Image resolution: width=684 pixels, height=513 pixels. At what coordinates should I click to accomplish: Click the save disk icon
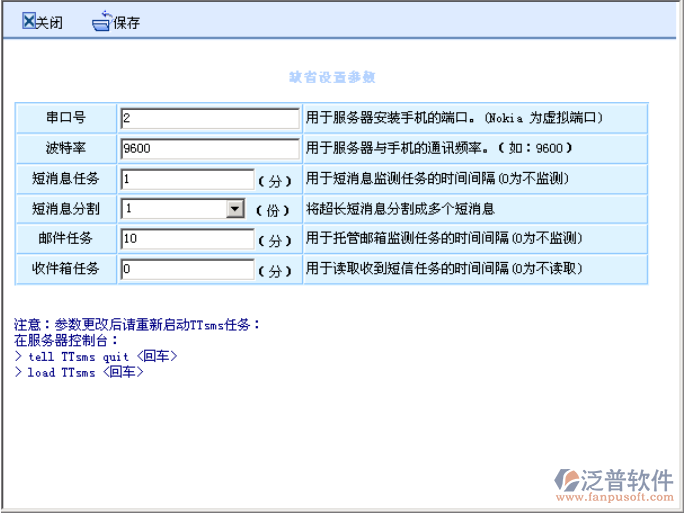(x=101, y=22)
